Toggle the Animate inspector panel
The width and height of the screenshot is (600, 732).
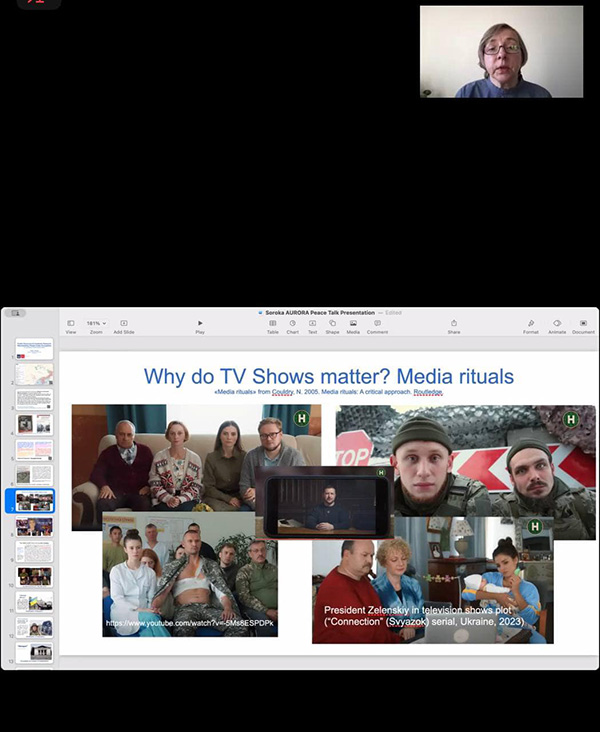(x=557, y=326)
